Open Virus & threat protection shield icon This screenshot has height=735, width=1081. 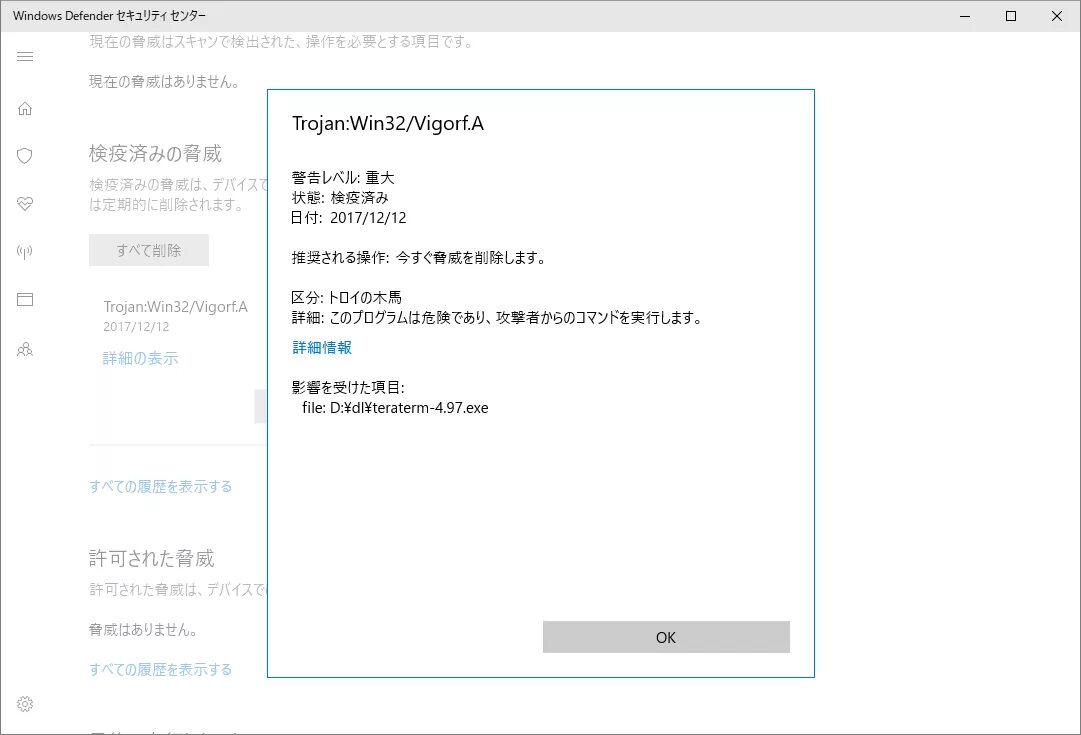[25, 156]
